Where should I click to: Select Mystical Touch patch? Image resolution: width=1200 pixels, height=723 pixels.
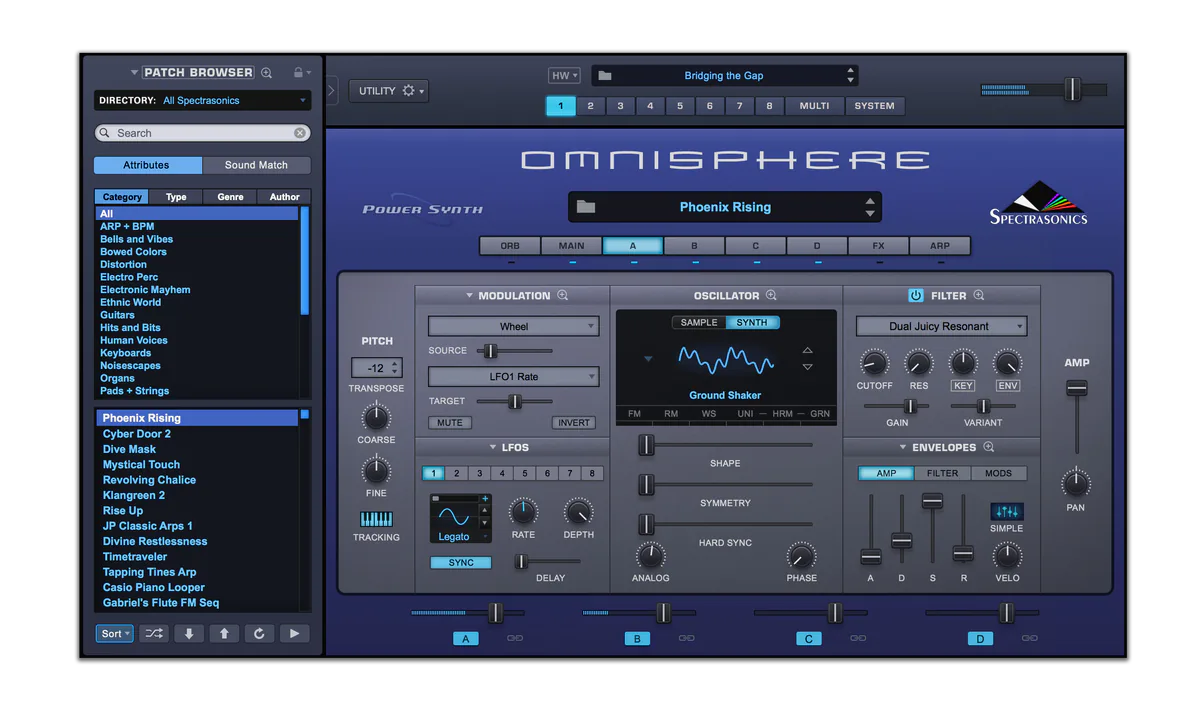pos(141,465)
